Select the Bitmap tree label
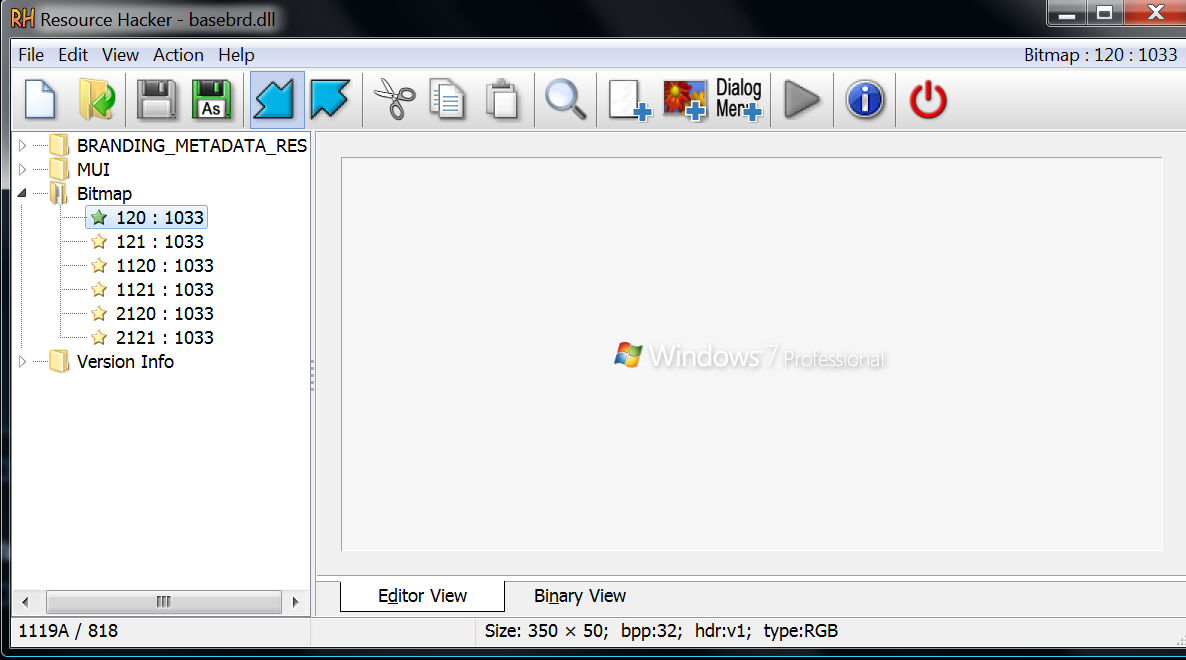The width and height of the screenshot is (1186, 660). (x=104, y=194)
